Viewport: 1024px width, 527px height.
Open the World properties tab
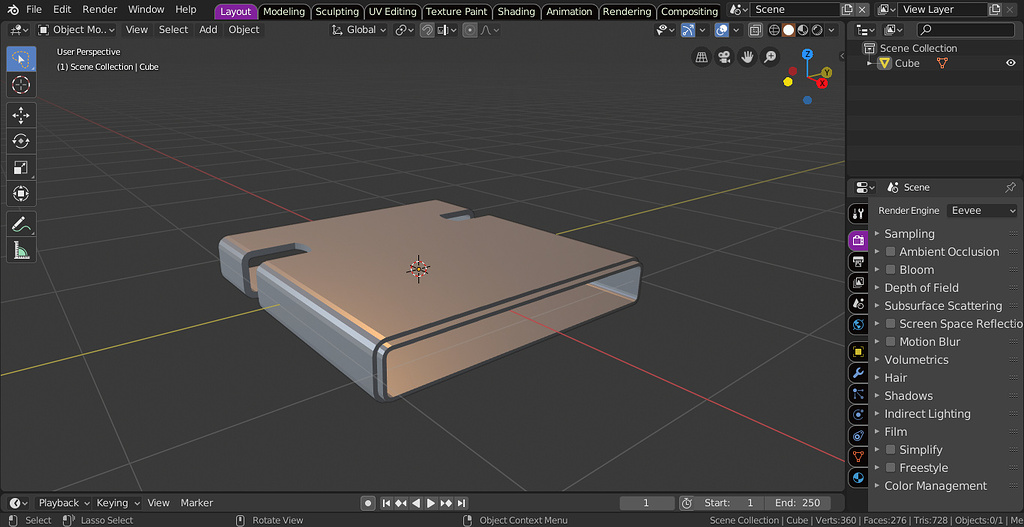click(x=858, y=325)
